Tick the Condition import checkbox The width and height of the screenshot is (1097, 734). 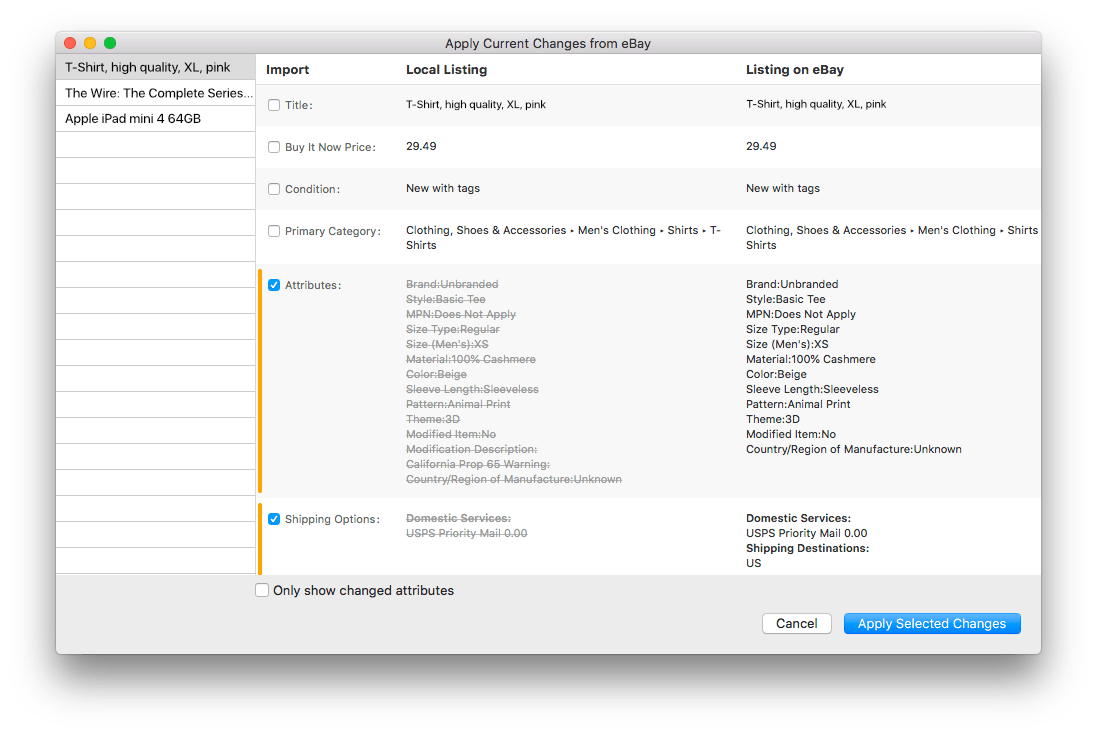pyautogui.click(x=274, y=189)
